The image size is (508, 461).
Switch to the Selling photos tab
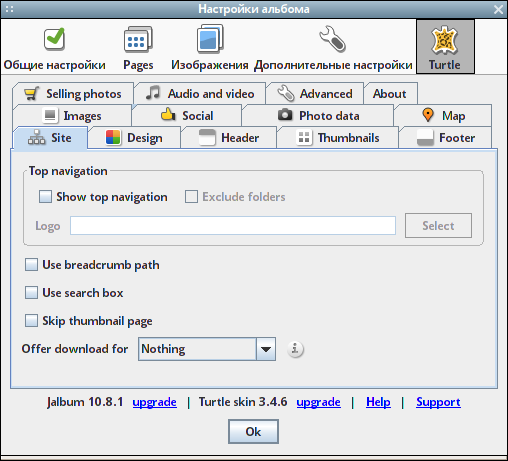pyautogui.click(x=73, y=94)
